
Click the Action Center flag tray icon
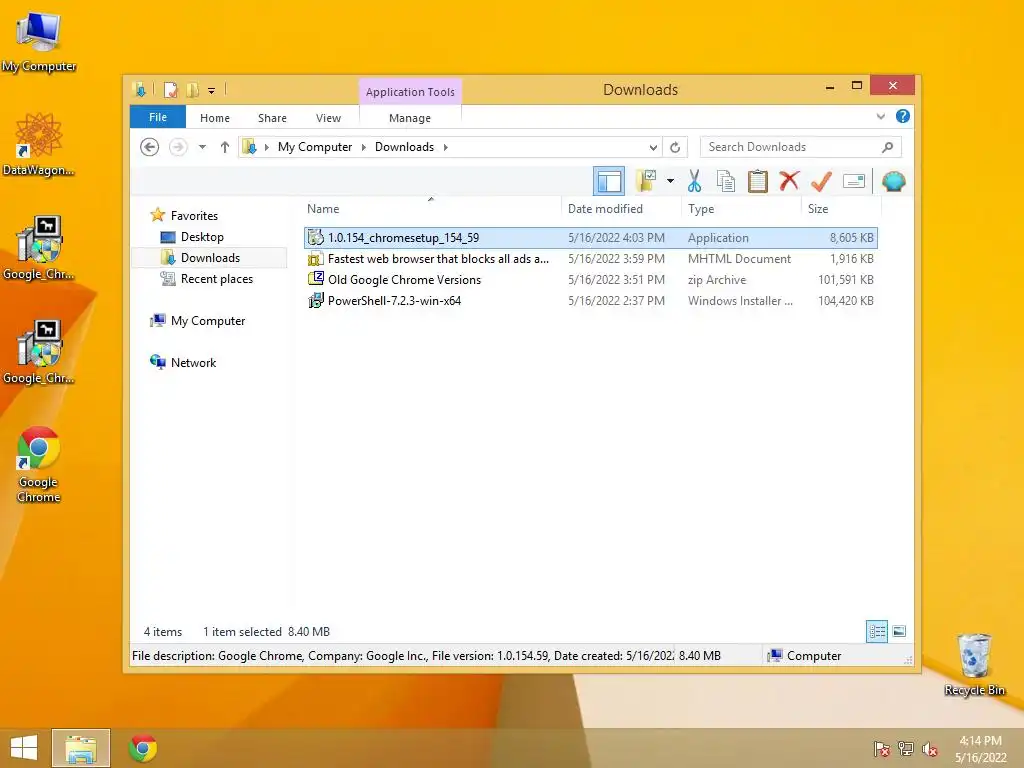pyautogui.click(x=882, y=749)
